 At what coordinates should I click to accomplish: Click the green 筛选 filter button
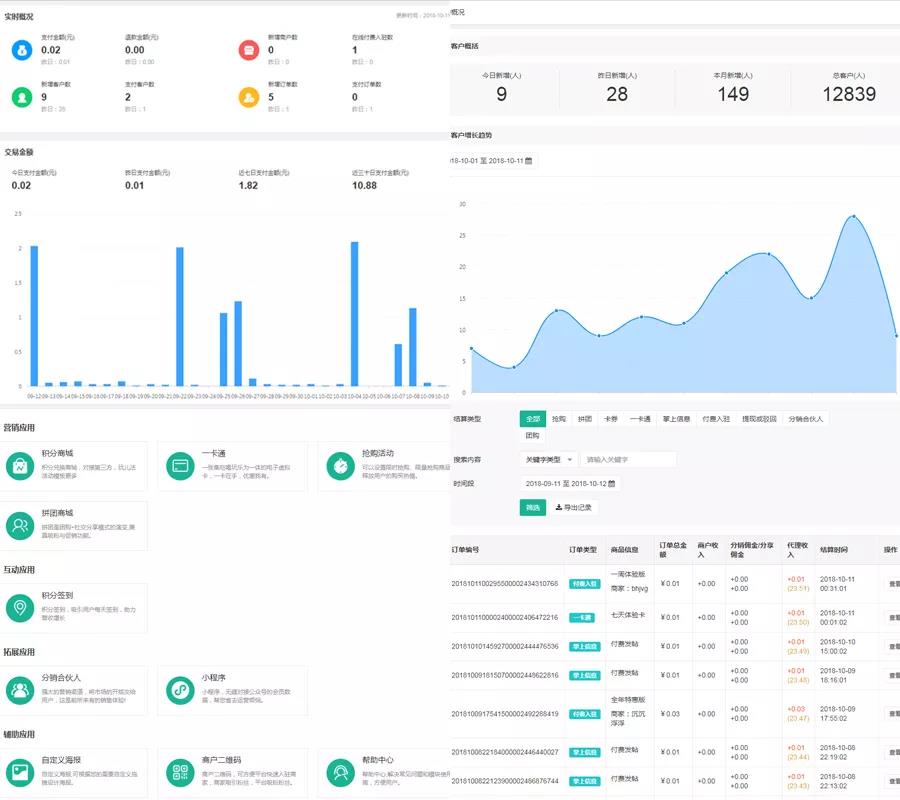[533, 507]
